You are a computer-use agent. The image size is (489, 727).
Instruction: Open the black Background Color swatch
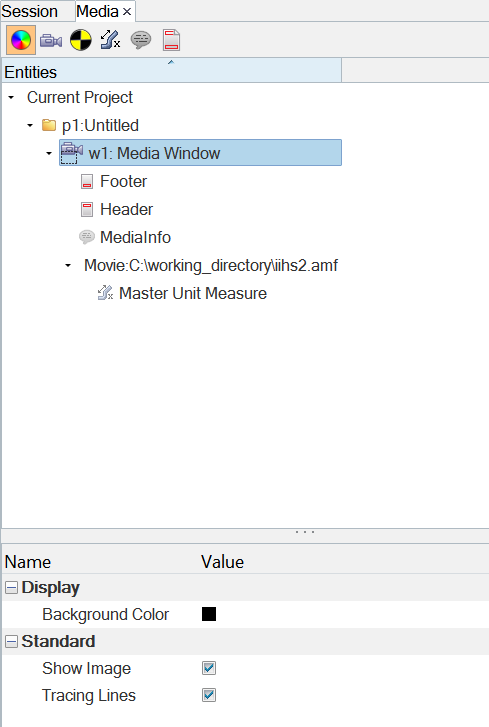coord(209,614)
